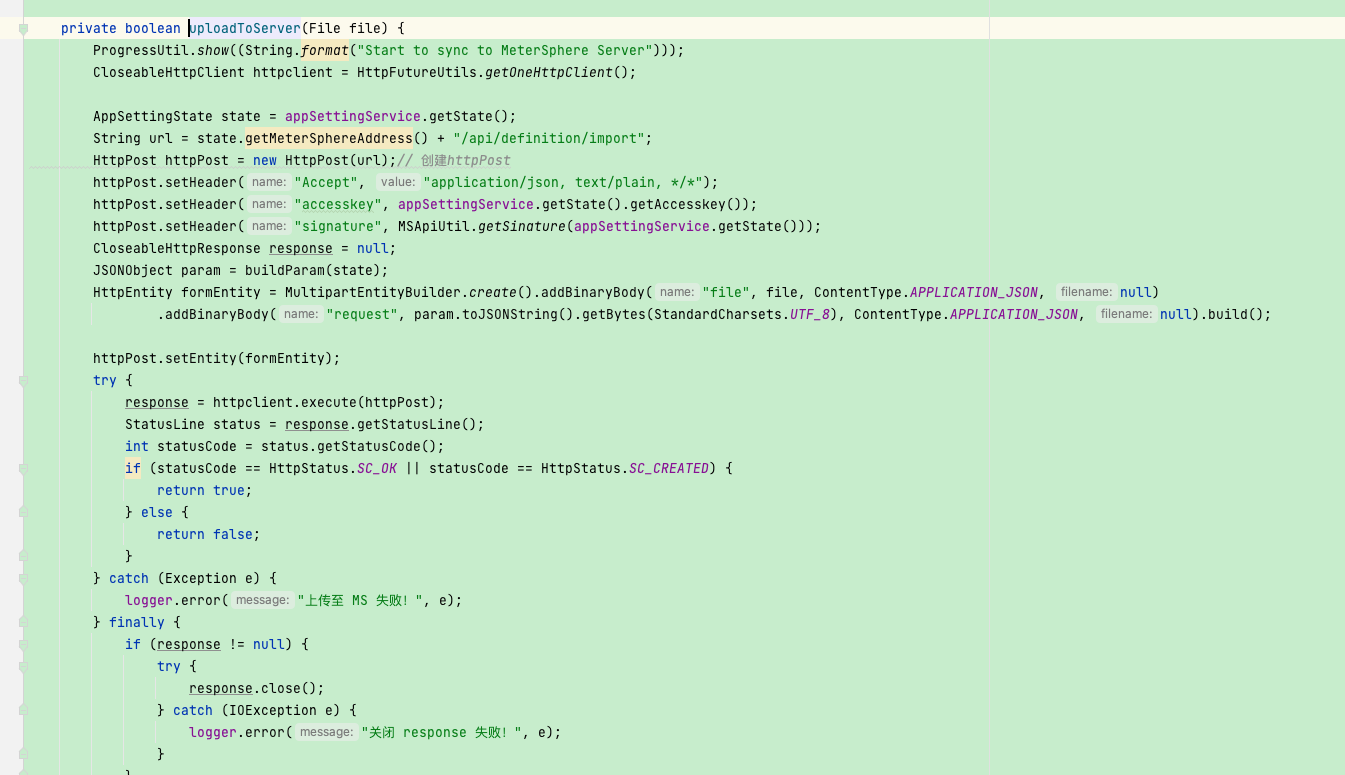Click the value: inlay parameter hint
The image size is (1345, 775).
[x=398, y=182]
